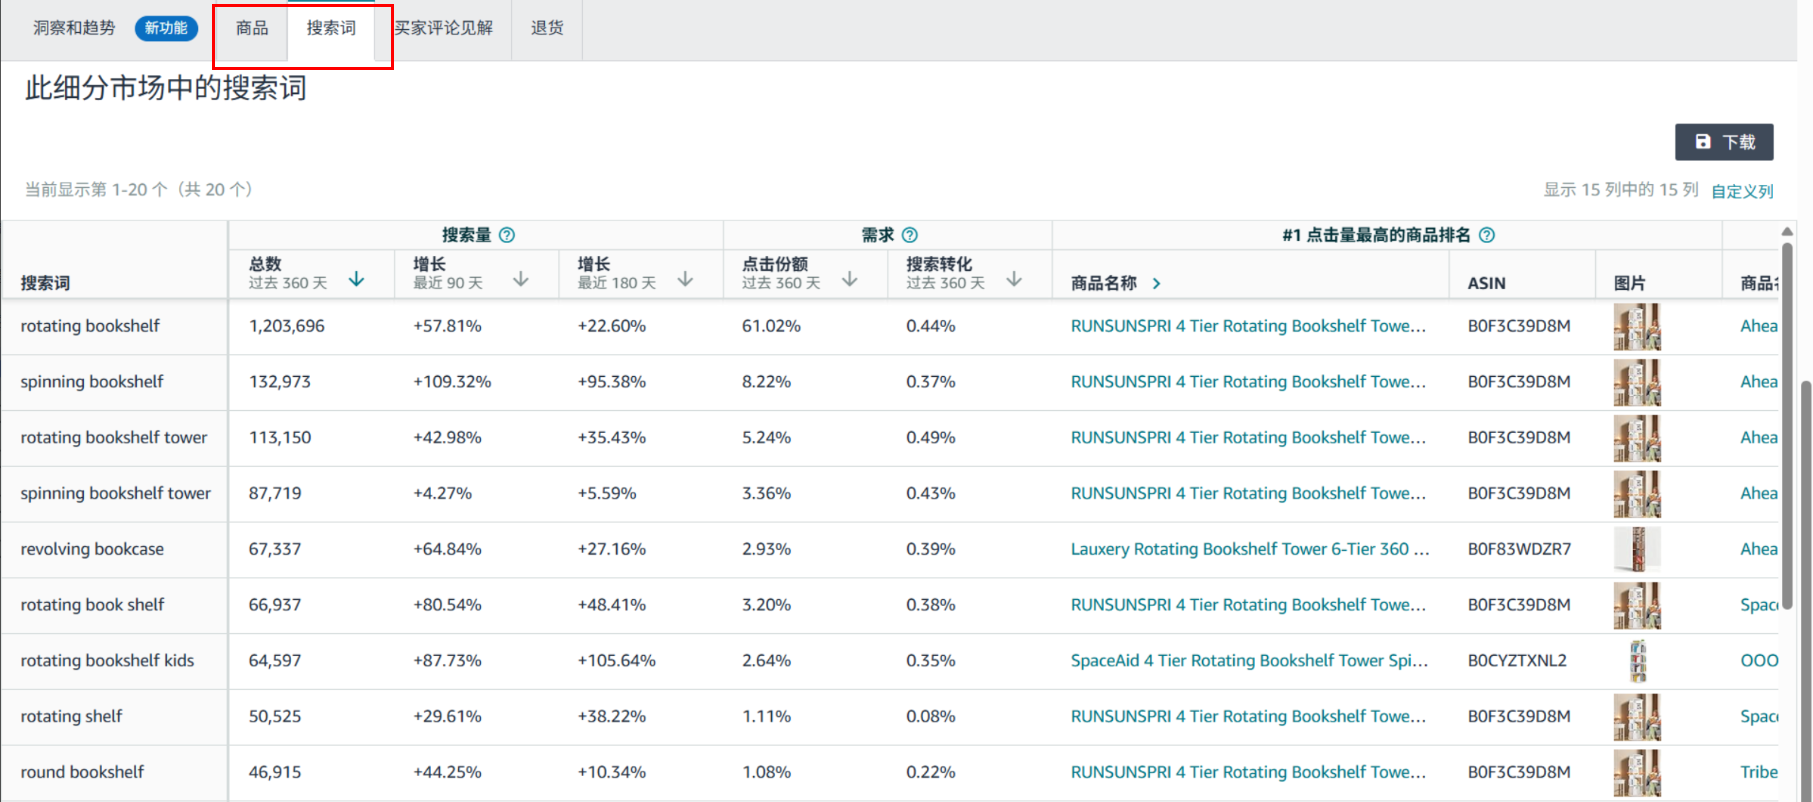Sort by 总数 过去 360 天 arrow
Screen dimensions: 1813x802
[356, 280]
